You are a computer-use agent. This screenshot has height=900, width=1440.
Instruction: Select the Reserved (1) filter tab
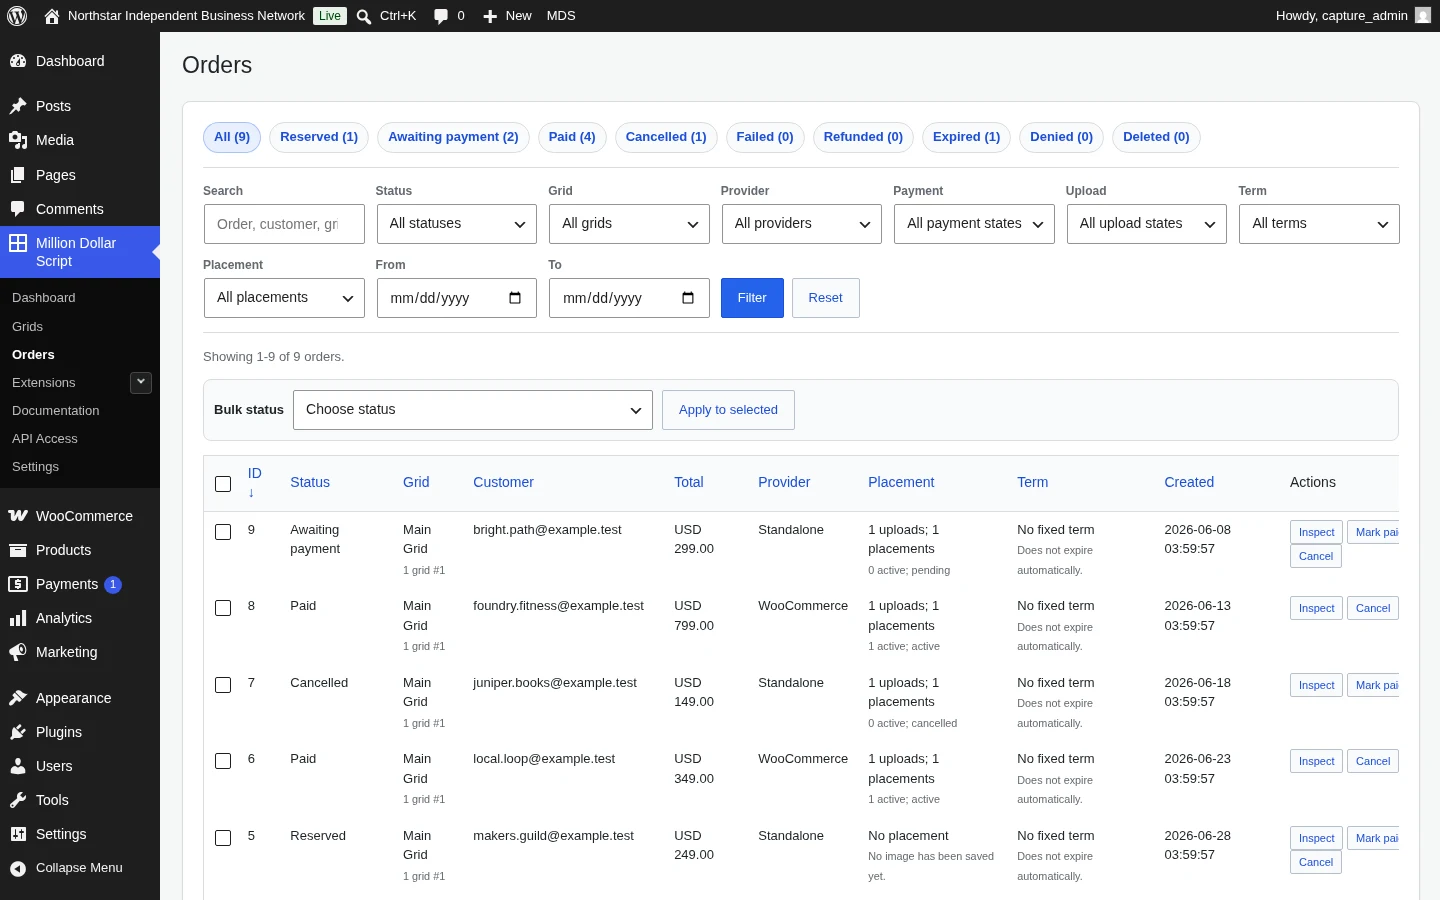pos(319,137)
